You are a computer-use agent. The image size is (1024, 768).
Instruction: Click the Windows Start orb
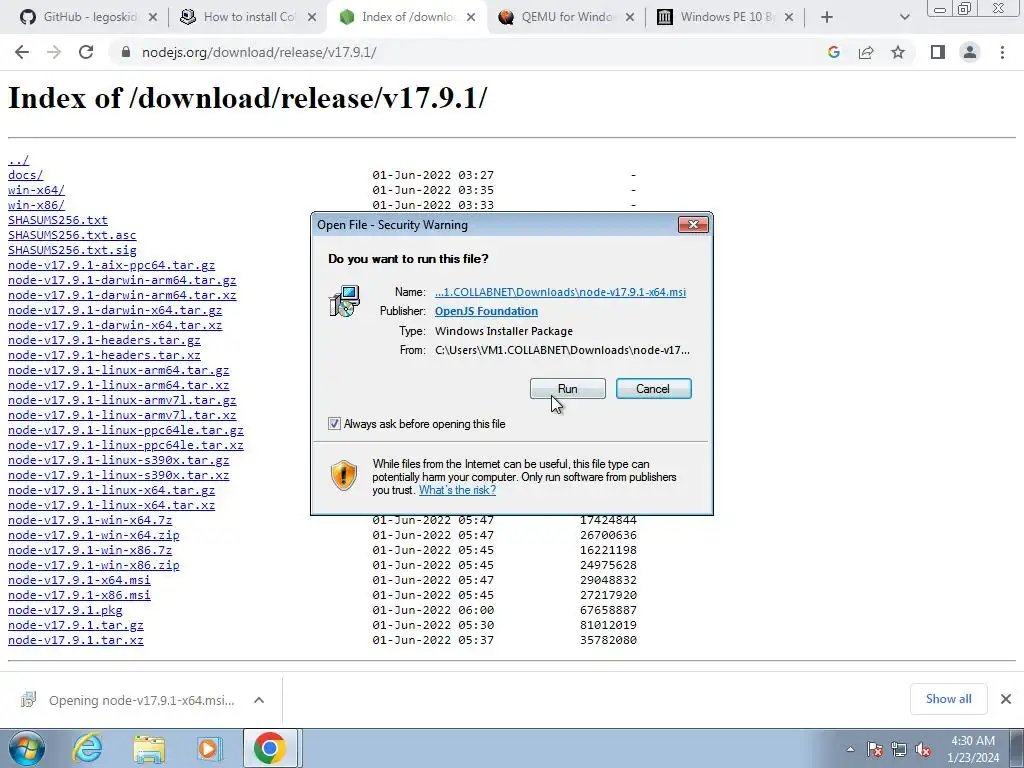27,748
